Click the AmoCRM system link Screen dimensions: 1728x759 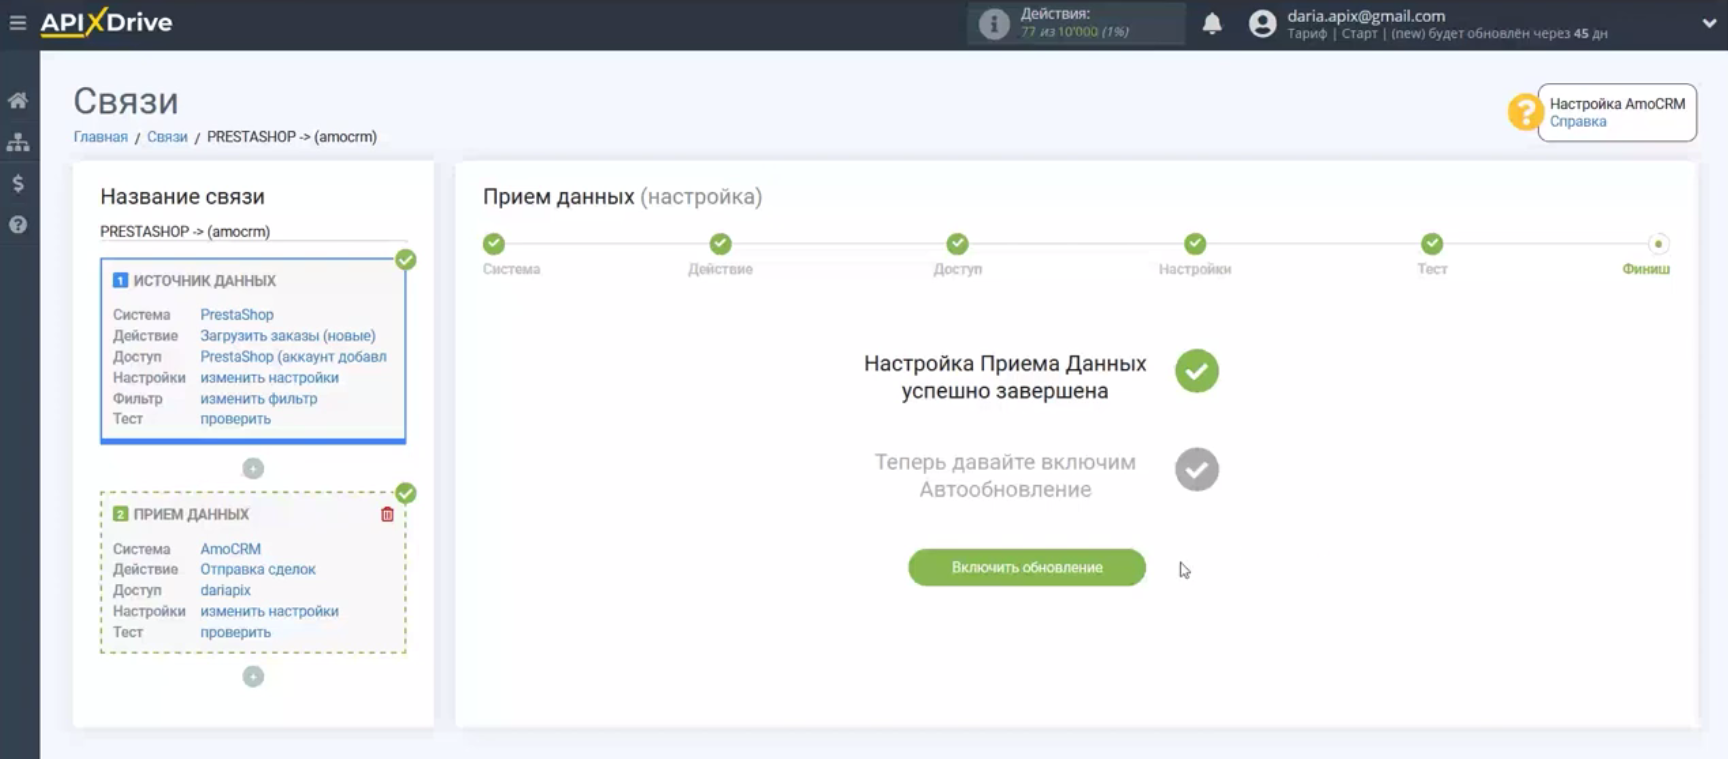click(230, 549)
